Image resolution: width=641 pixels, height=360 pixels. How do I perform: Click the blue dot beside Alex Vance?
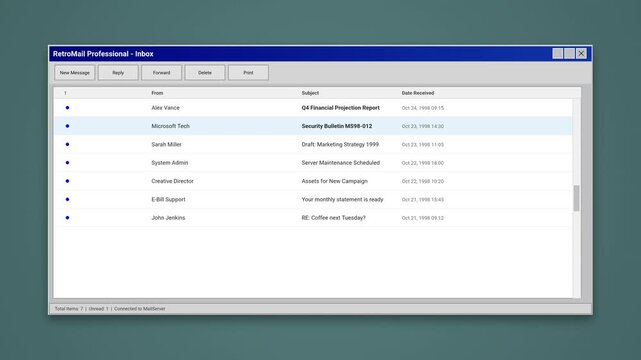tap(67, 108)
